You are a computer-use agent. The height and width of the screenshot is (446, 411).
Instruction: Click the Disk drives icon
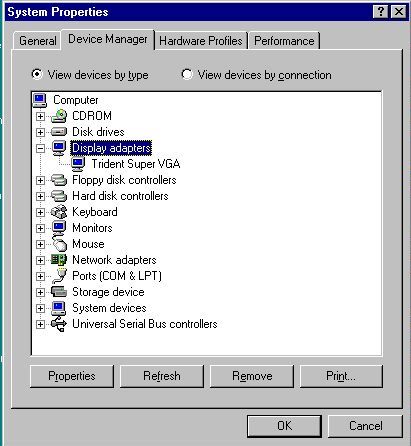[59, 132]
